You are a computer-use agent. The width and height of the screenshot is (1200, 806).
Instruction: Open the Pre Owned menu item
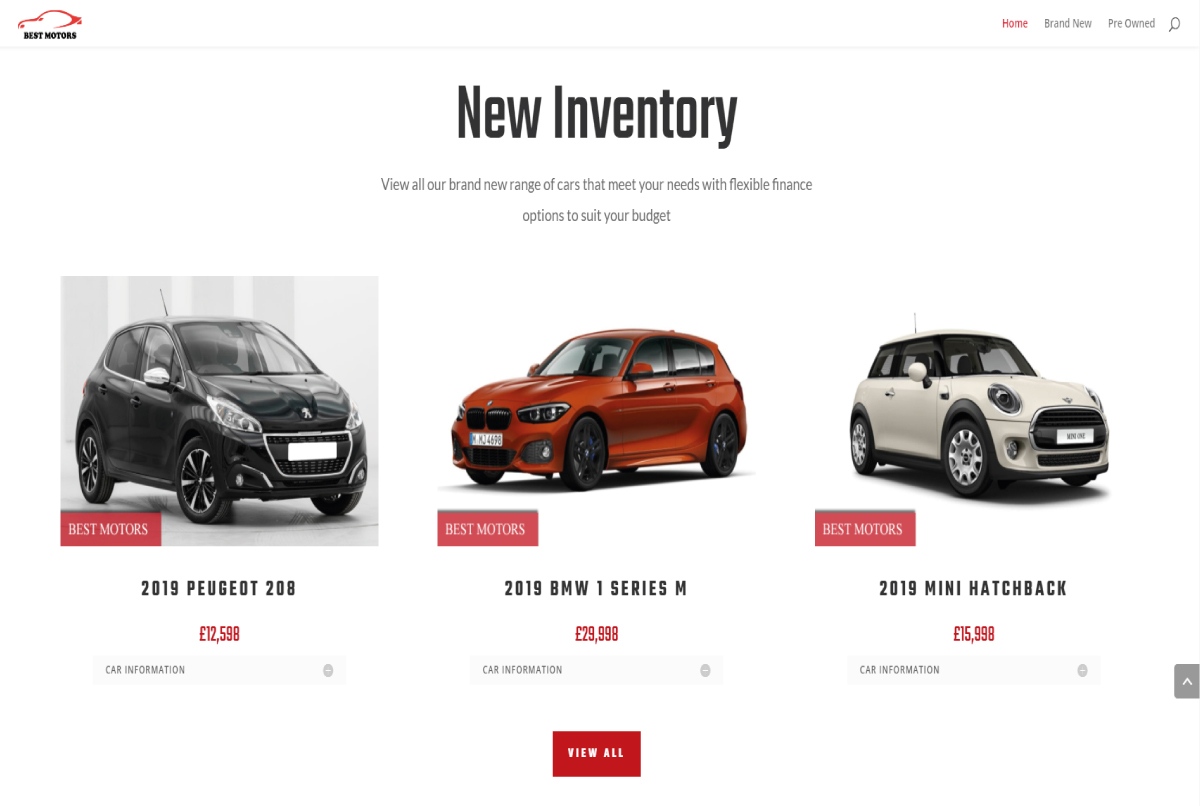pyautogui.click(x=1131, y=24)
